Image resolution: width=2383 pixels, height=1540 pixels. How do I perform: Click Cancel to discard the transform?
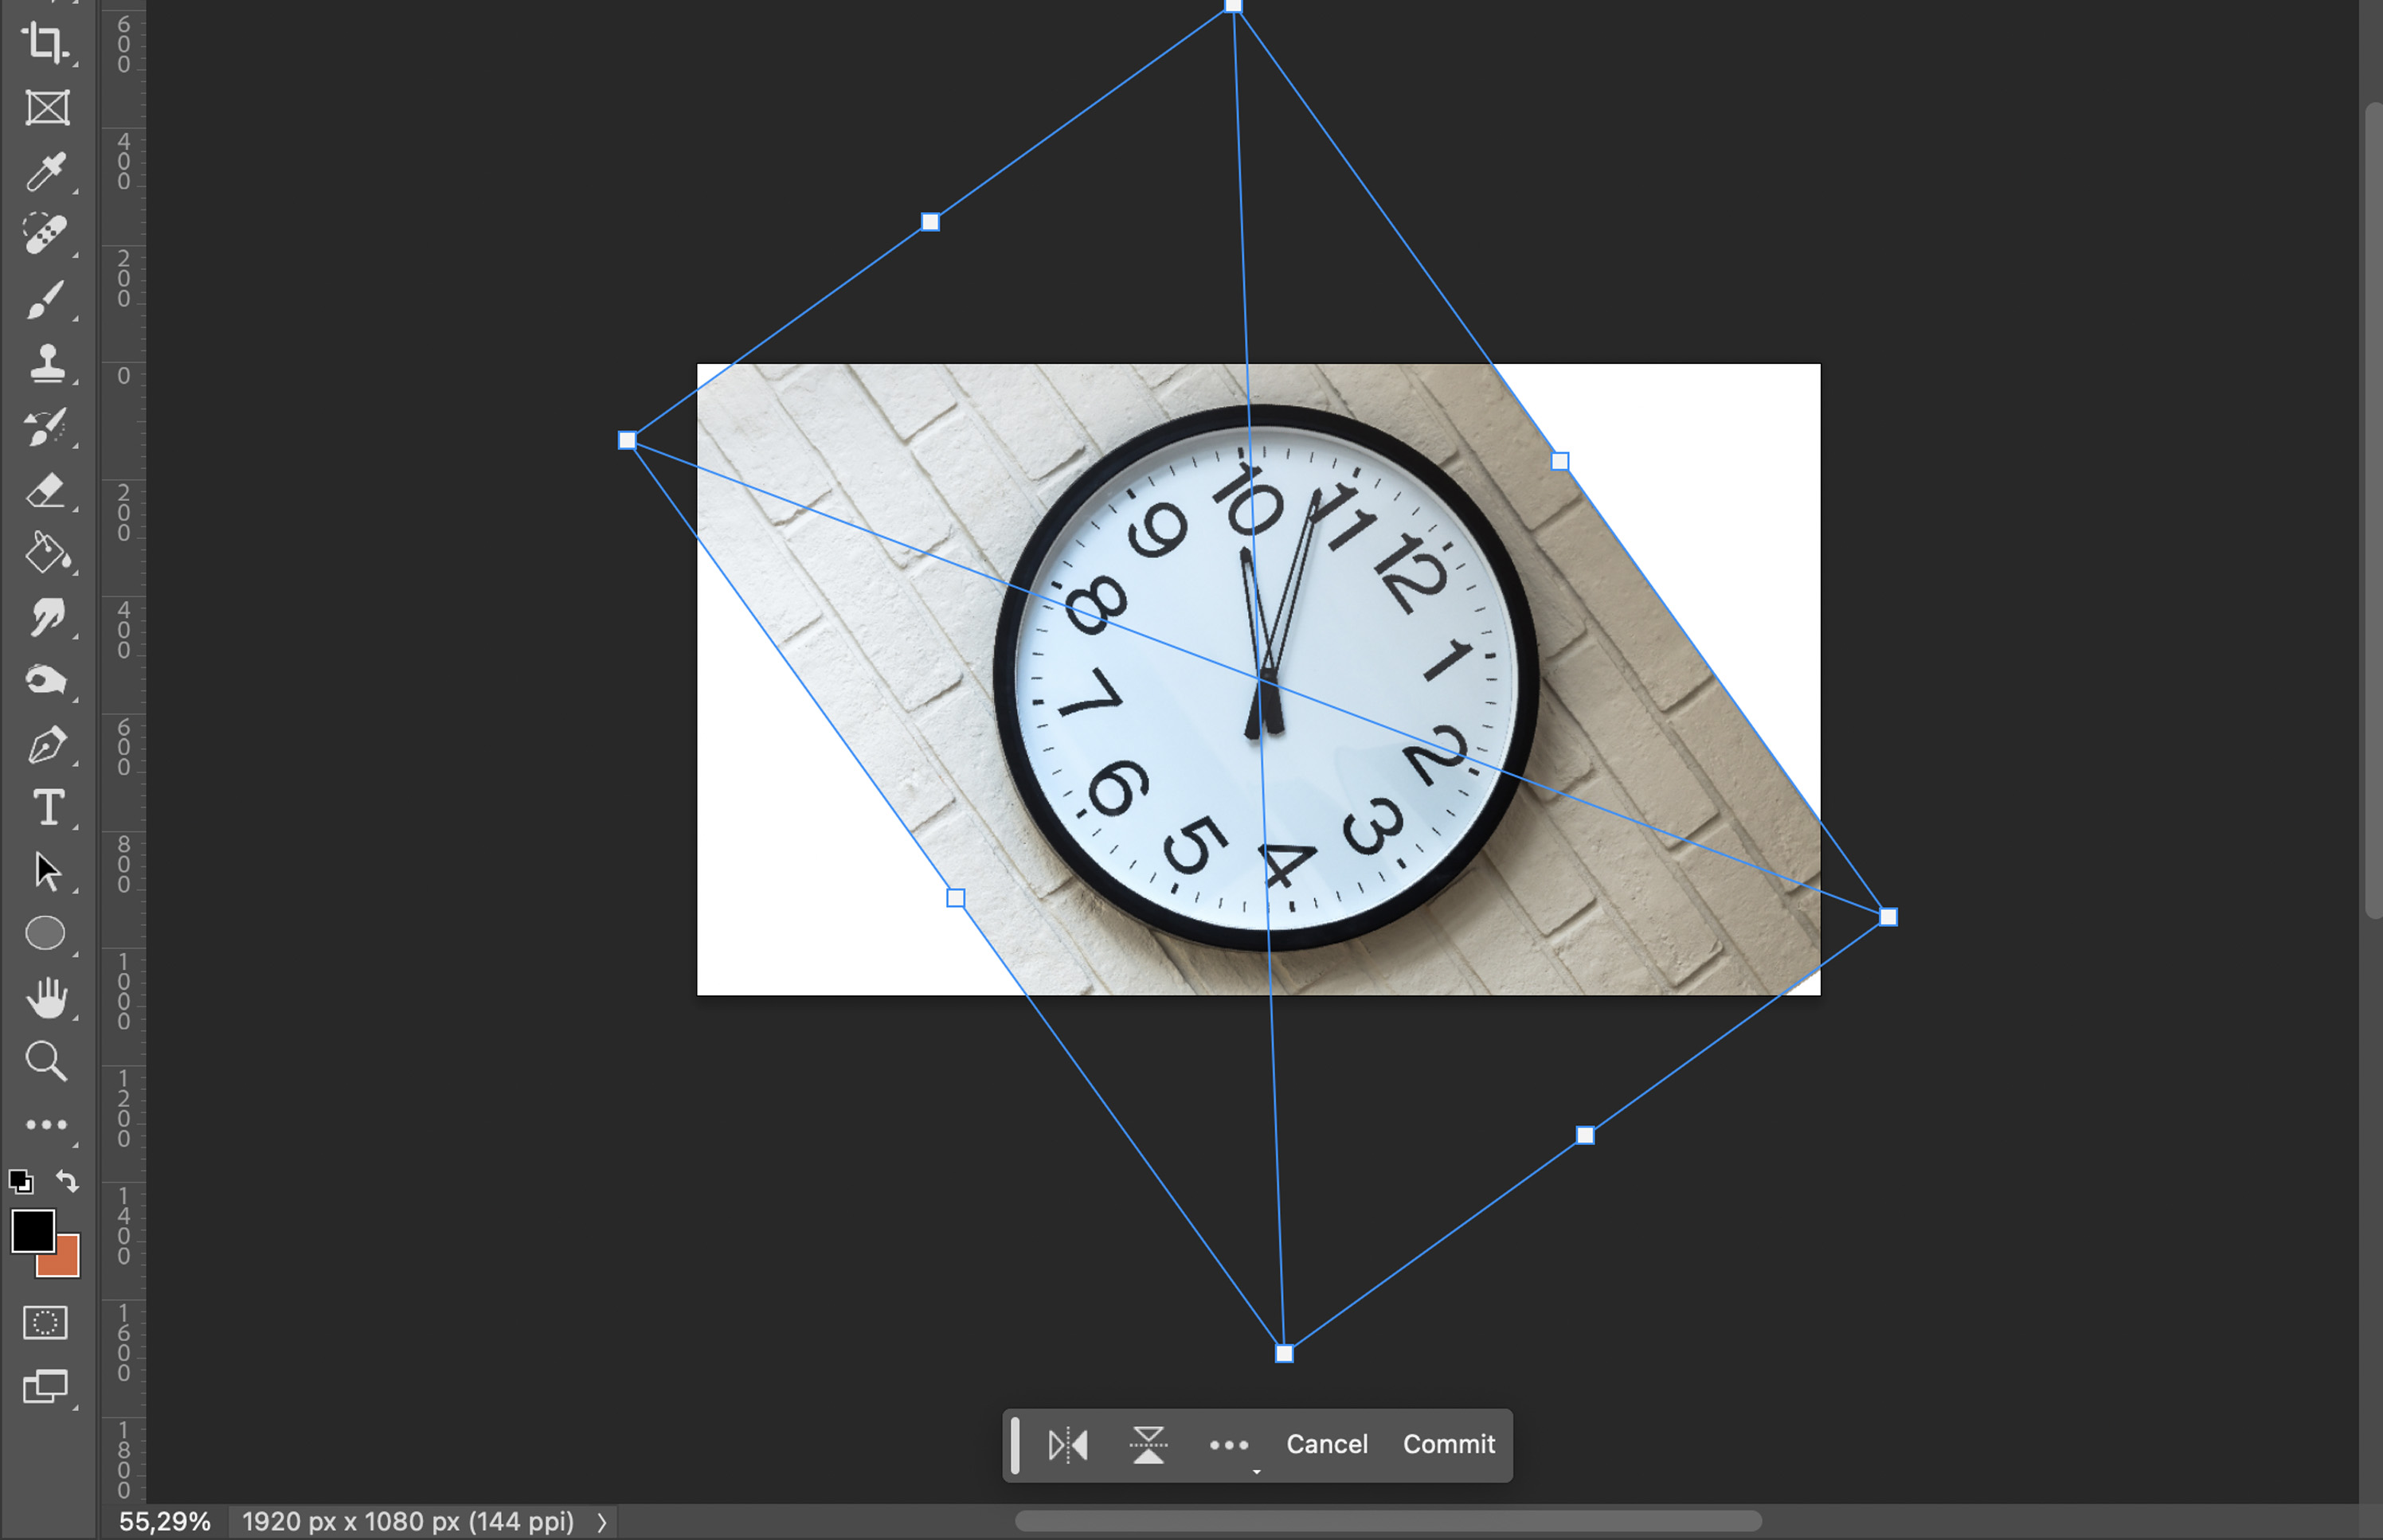coord(1326,1445)
